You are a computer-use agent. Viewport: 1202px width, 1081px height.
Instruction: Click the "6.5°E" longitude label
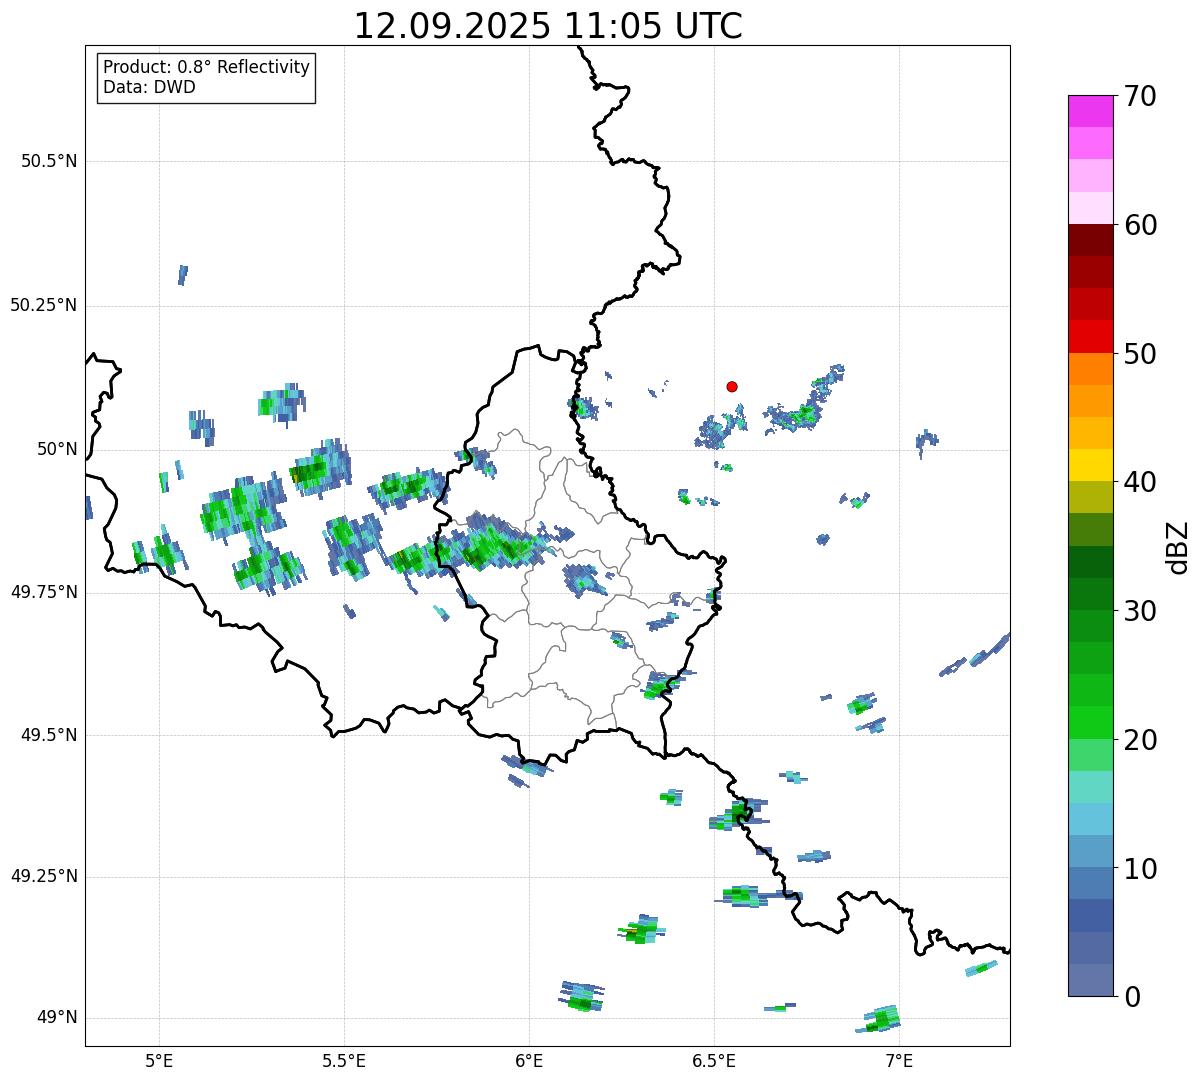[x=714, y=1060]
